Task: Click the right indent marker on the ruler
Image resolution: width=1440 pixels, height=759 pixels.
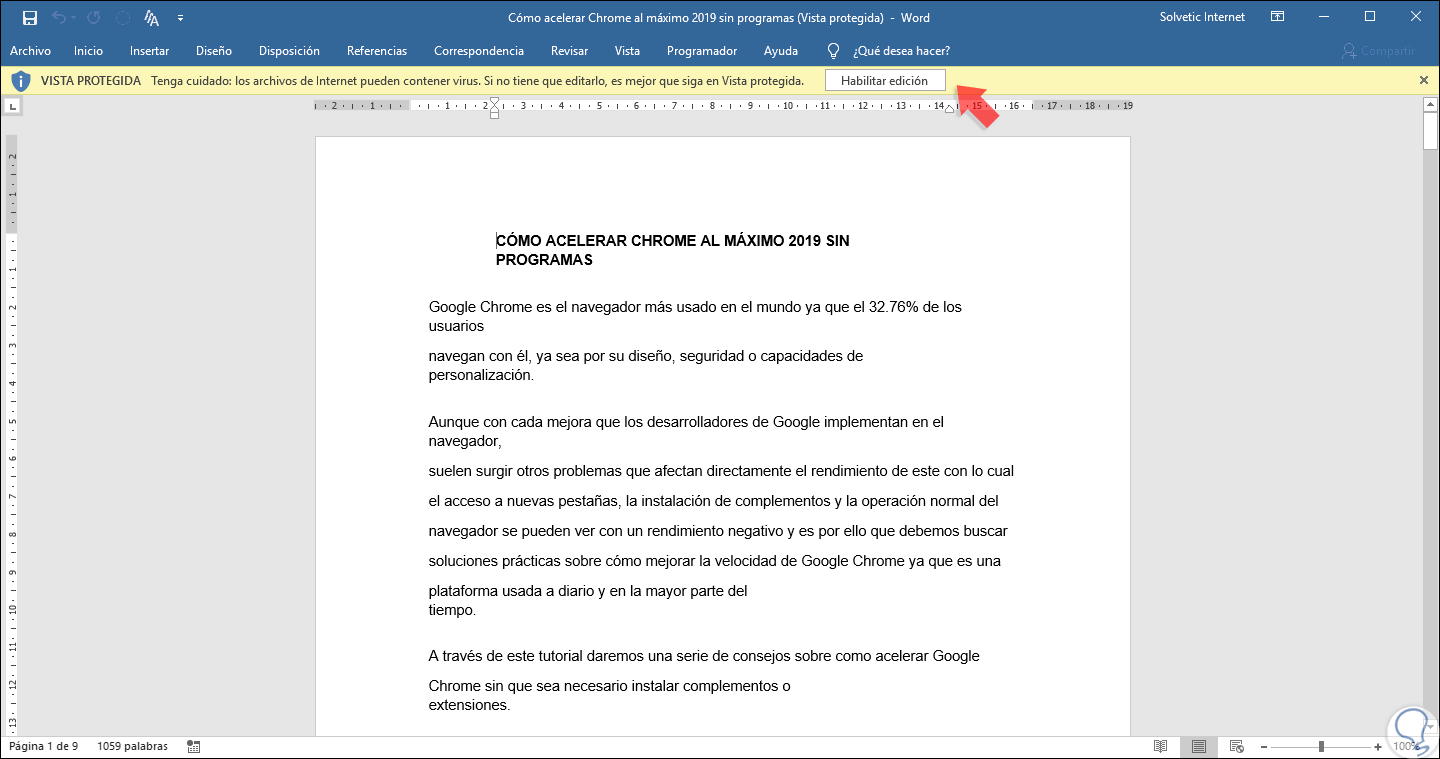Action: pos(950,108)
